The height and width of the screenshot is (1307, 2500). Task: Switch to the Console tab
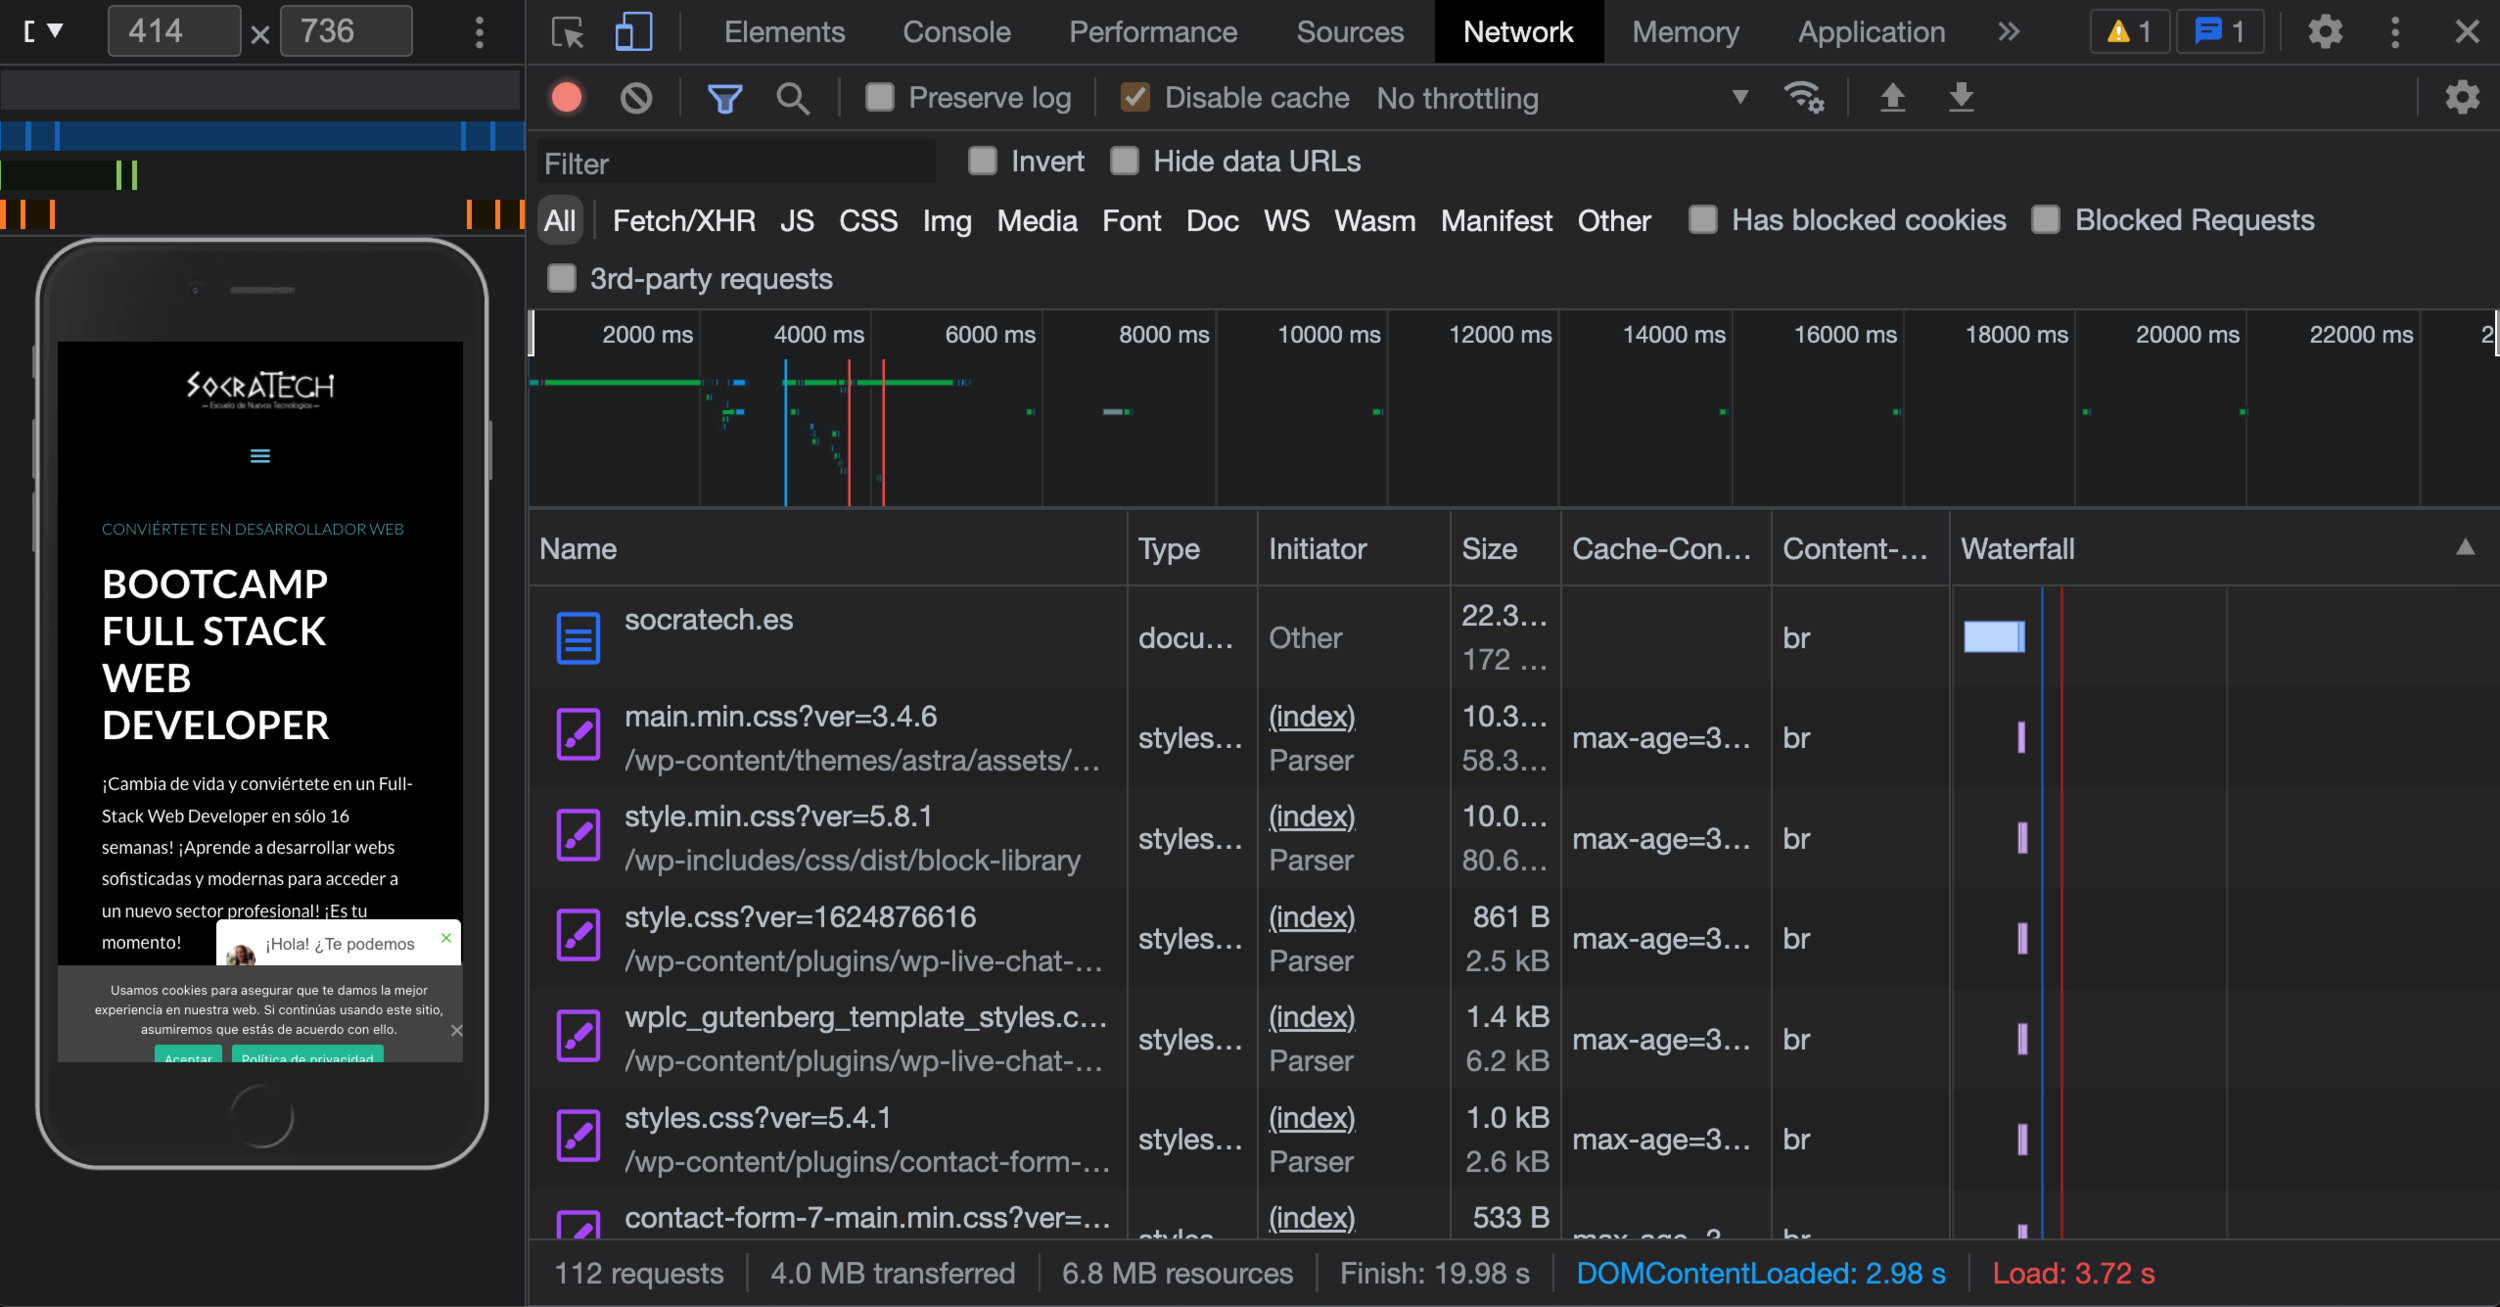[x=956, y=32]
